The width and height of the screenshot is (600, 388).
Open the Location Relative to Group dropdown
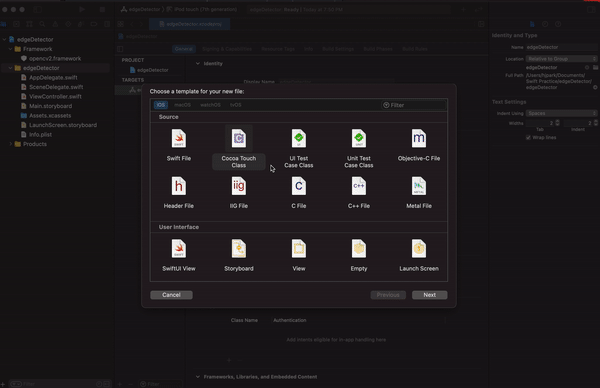click(561, 59)
